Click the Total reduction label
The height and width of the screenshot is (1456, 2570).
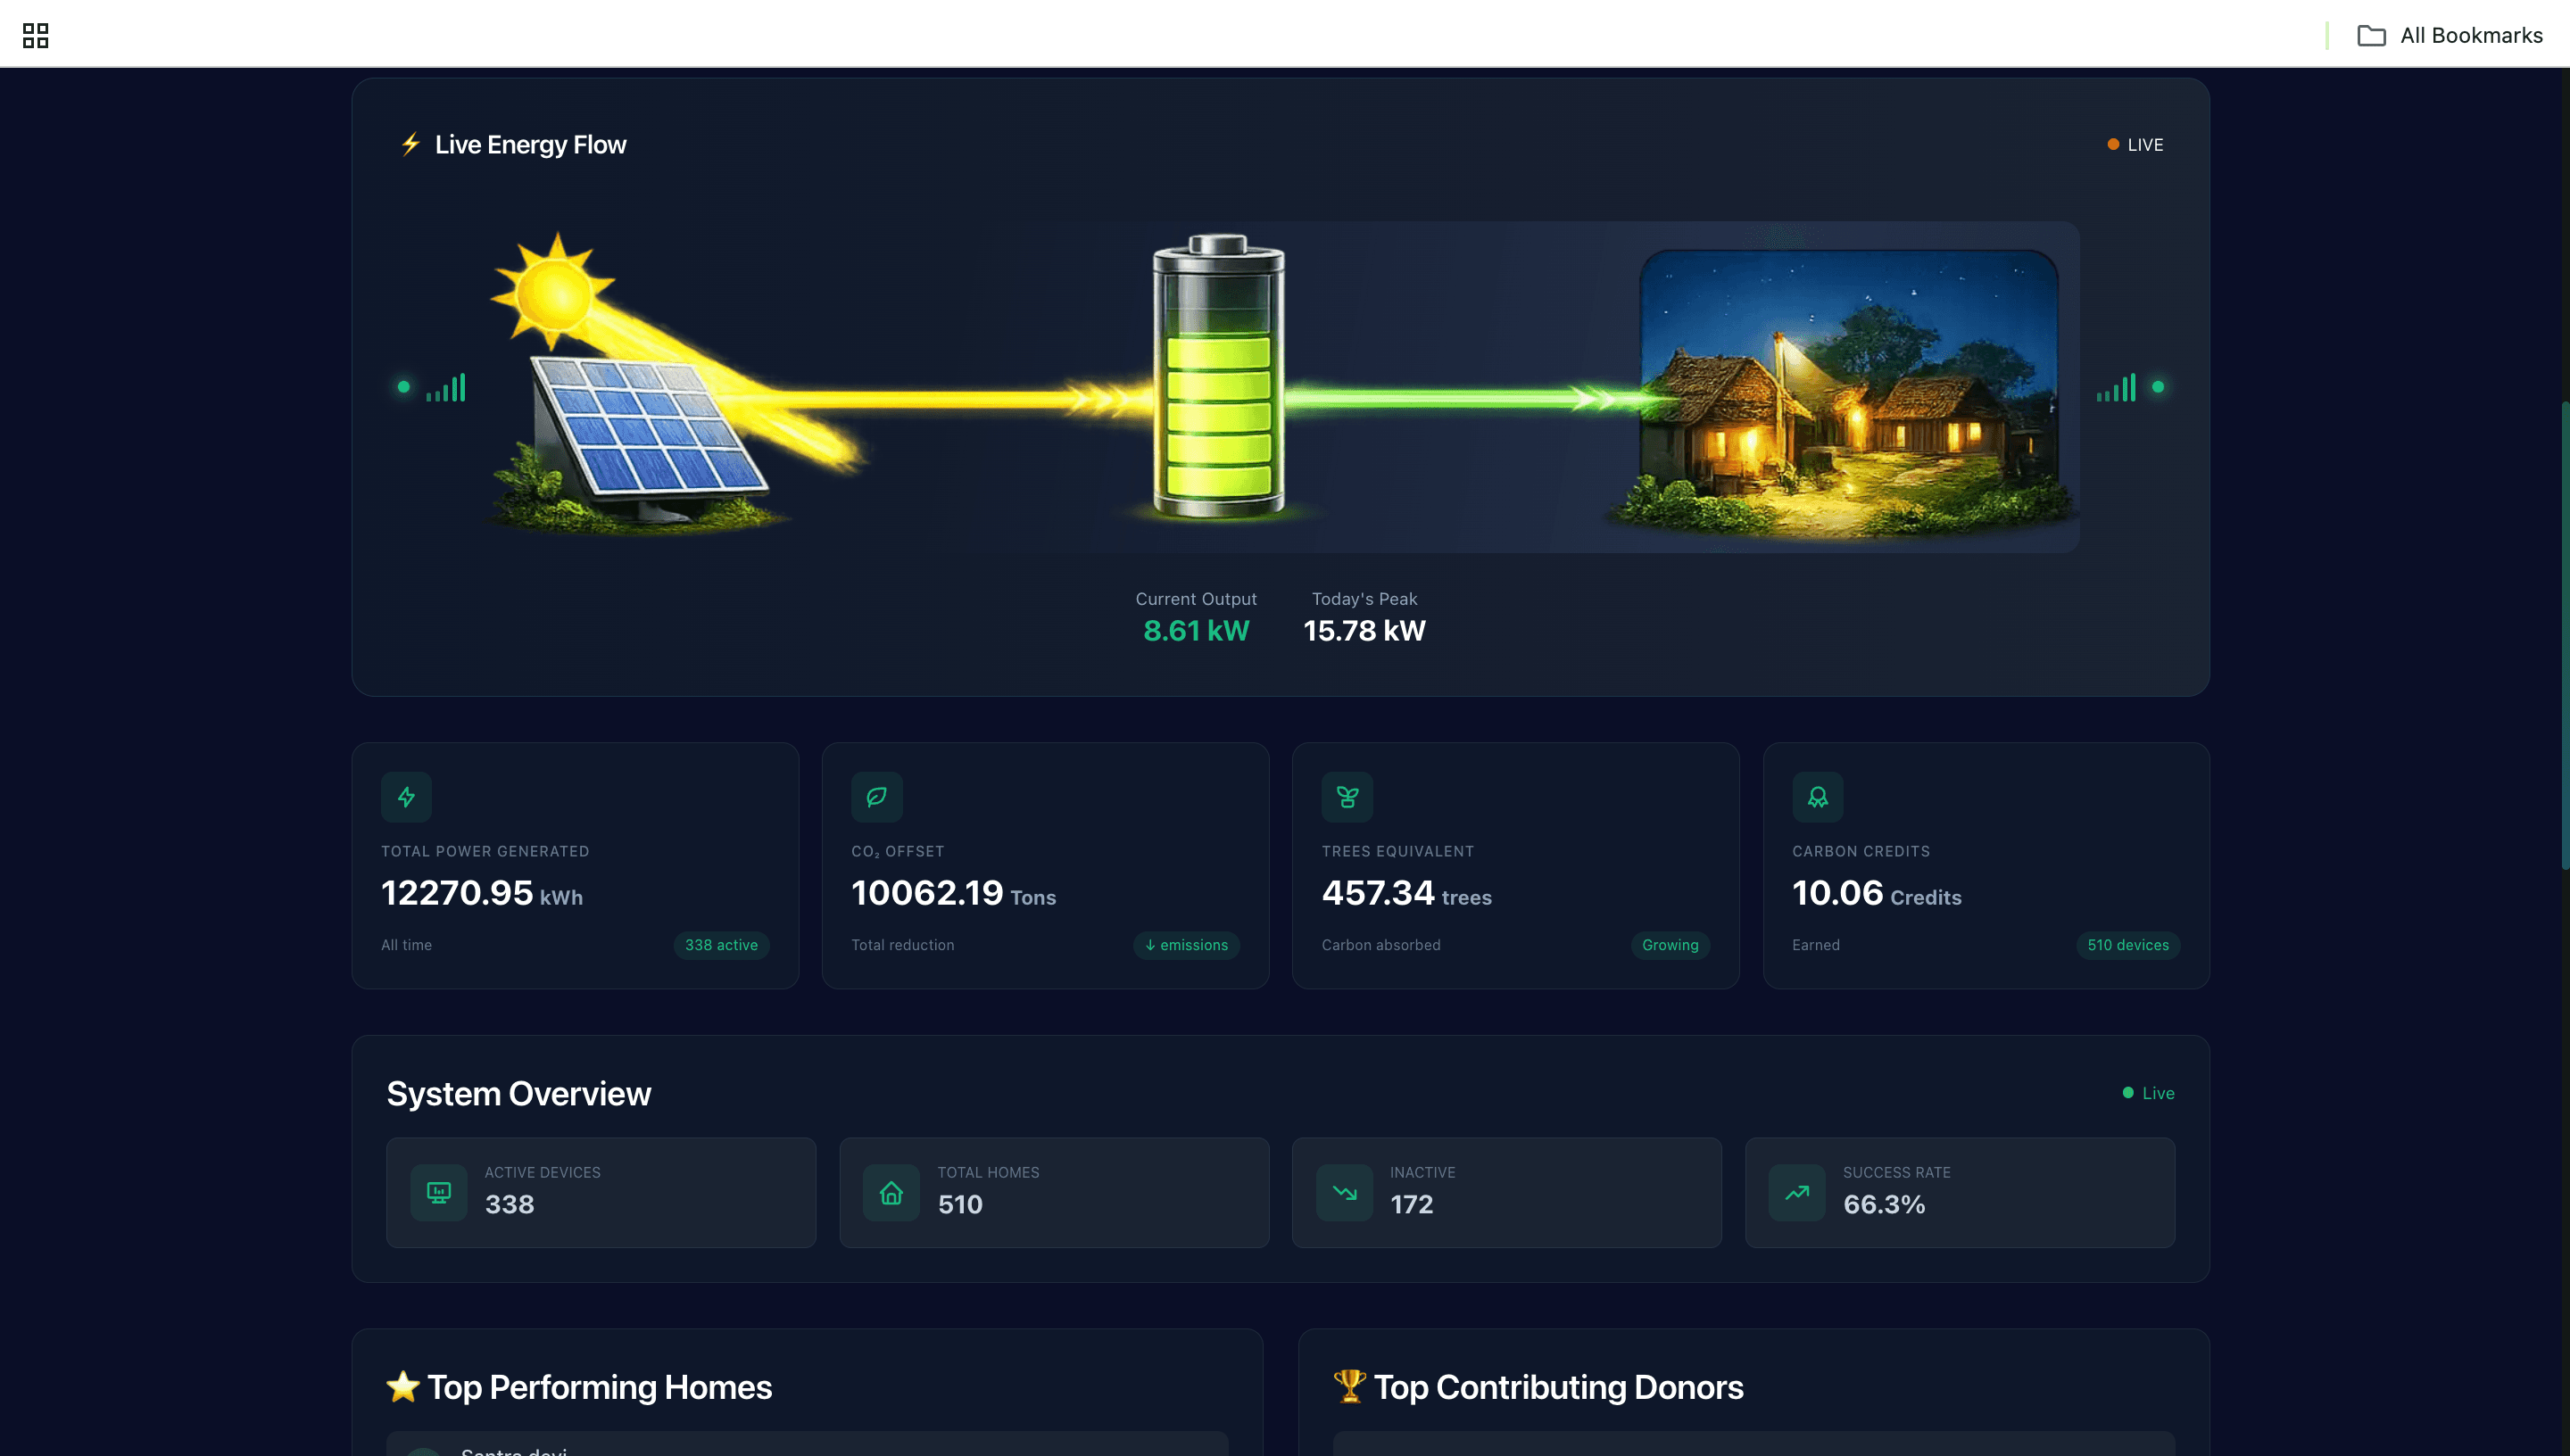(x=902, y=945)
